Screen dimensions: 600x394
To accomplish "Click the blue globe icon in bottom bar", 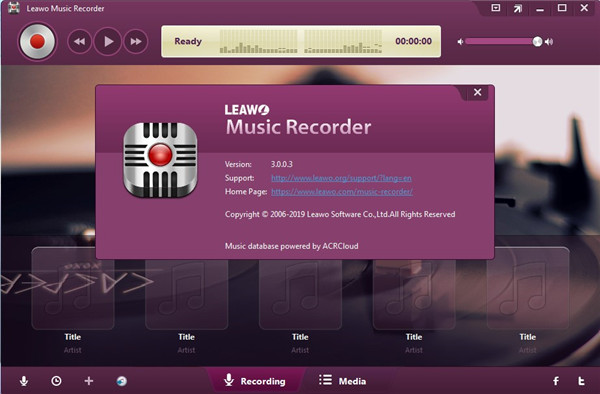I will (122, 381).
